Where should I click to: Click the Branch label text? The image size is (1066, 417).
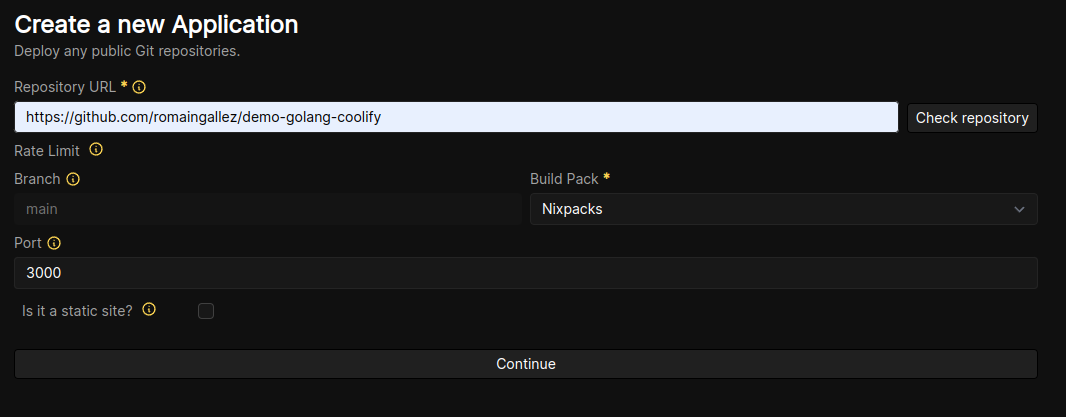click(x=37, y=179)
